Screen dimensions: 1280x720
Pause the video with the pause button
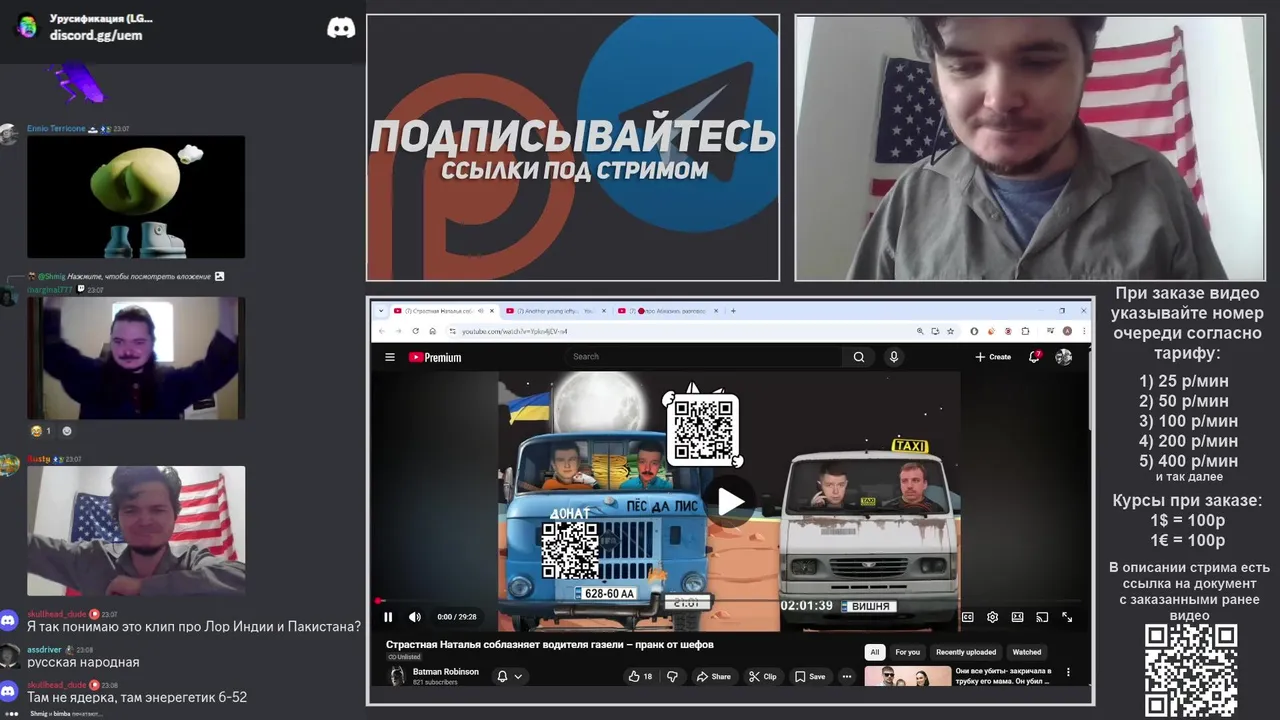(388, 617)
